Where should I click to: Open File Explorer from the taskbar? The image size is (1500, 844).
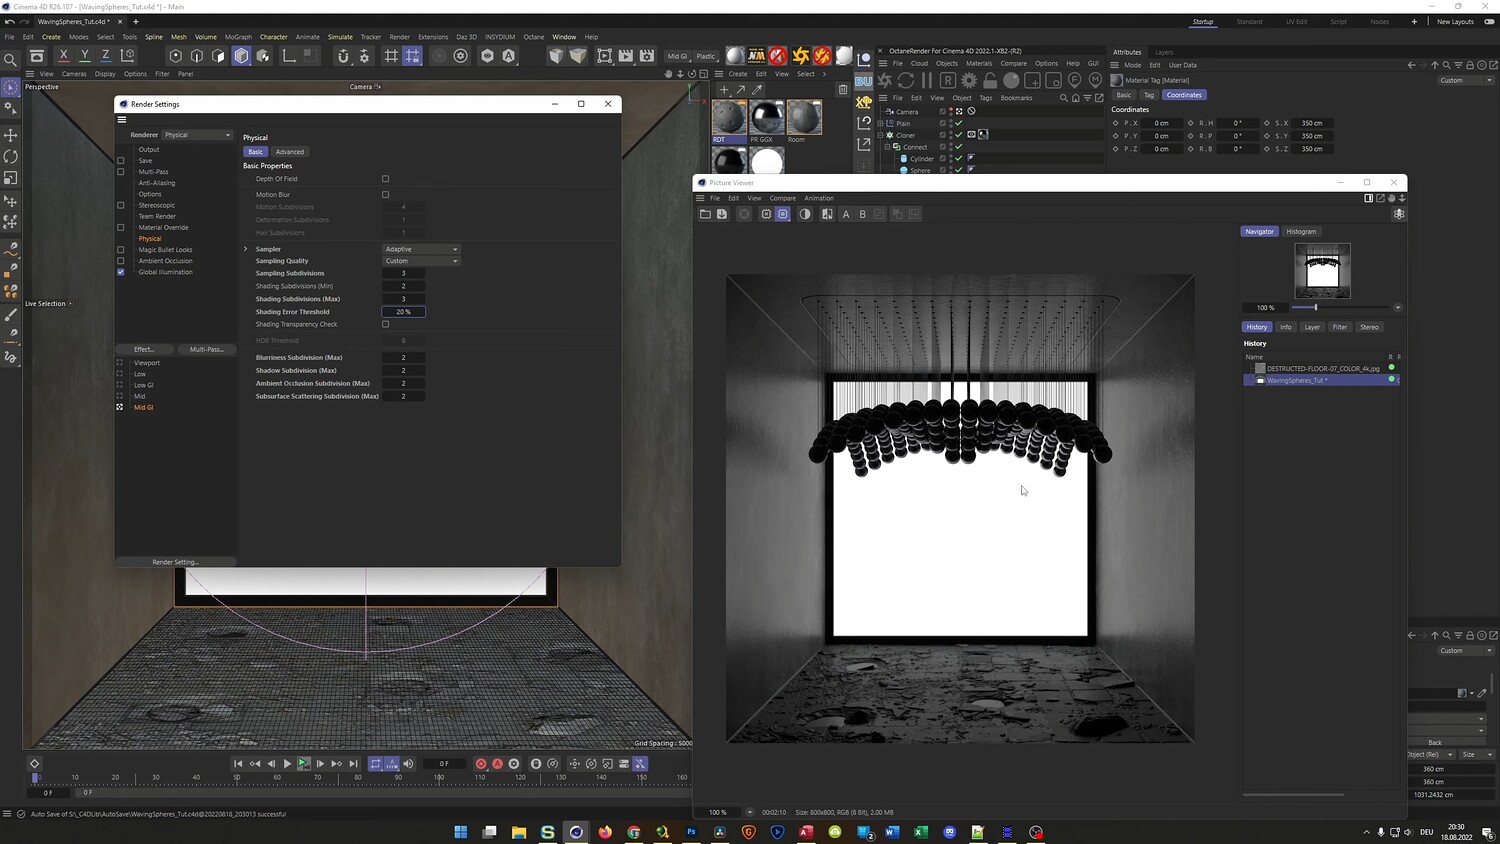pos(519,832)
